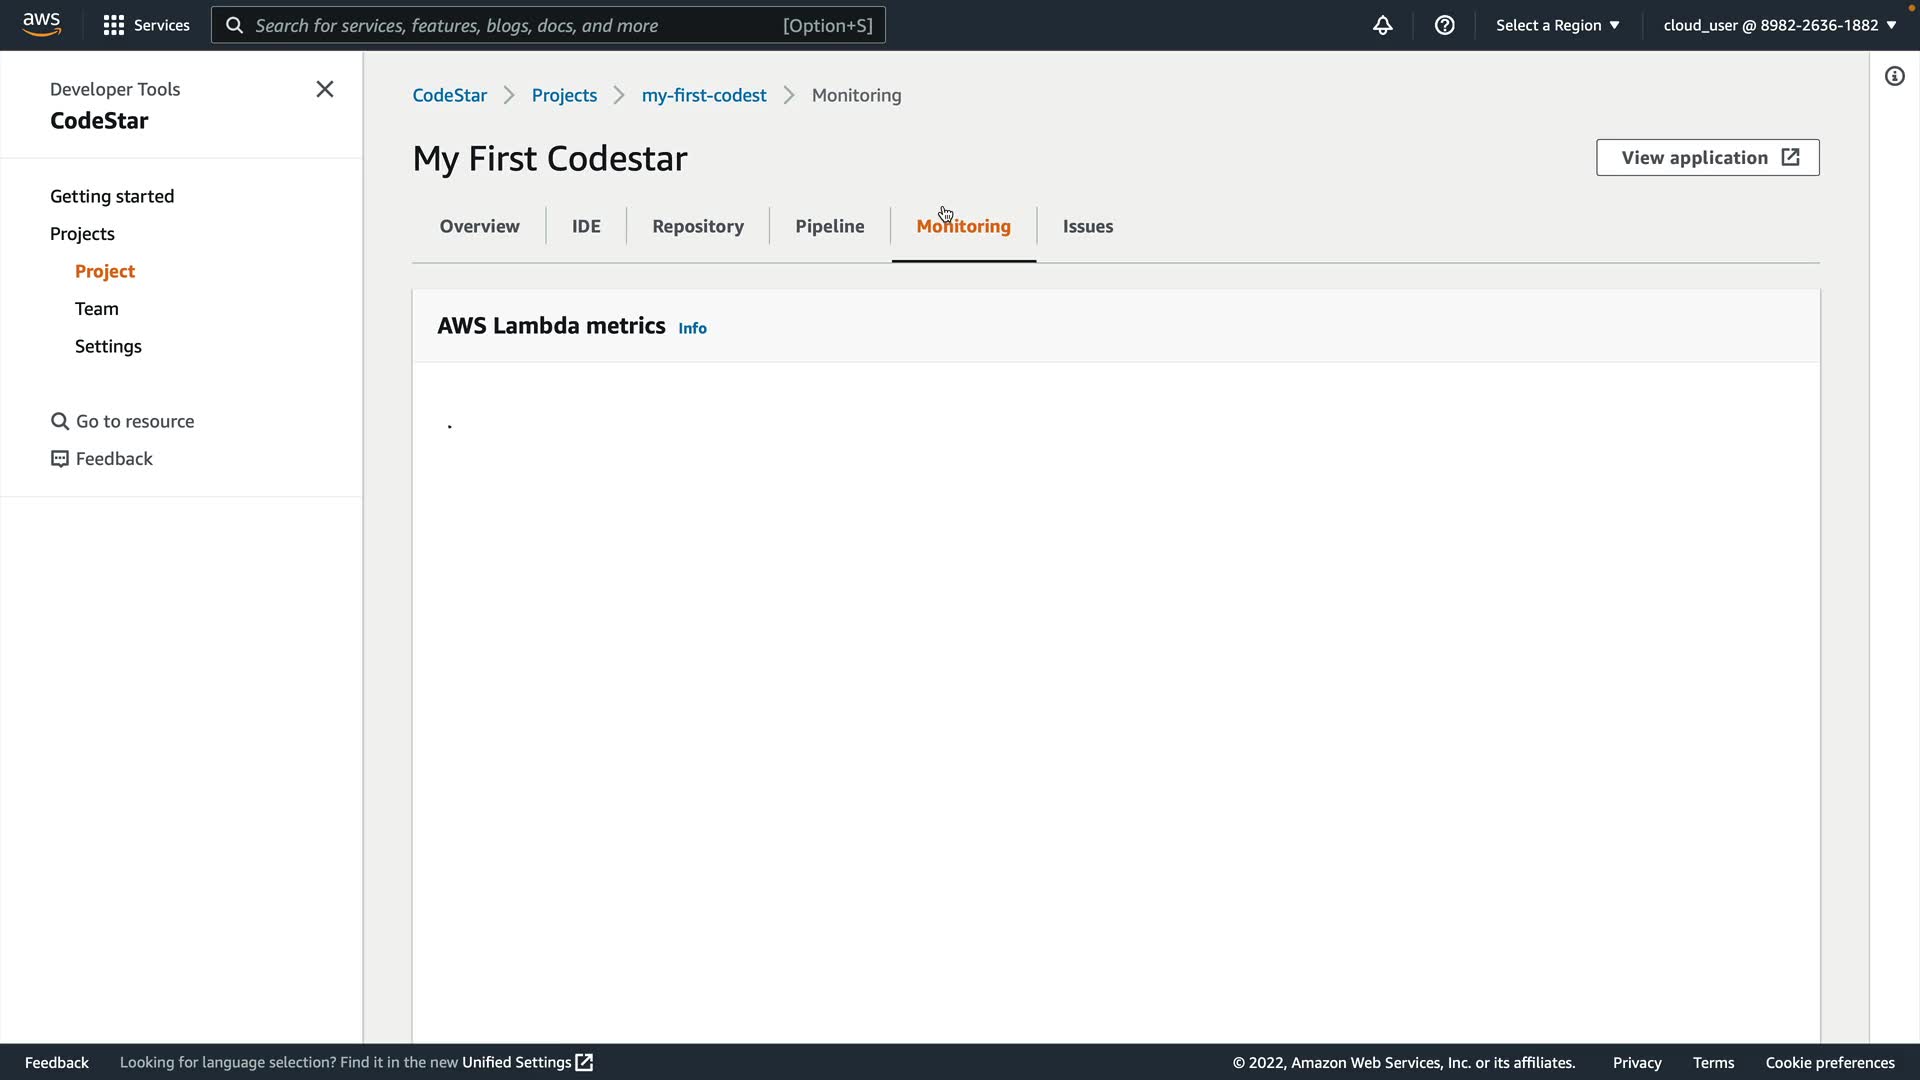
Task: Click the Go to resource search
Action: pos(123,421)
